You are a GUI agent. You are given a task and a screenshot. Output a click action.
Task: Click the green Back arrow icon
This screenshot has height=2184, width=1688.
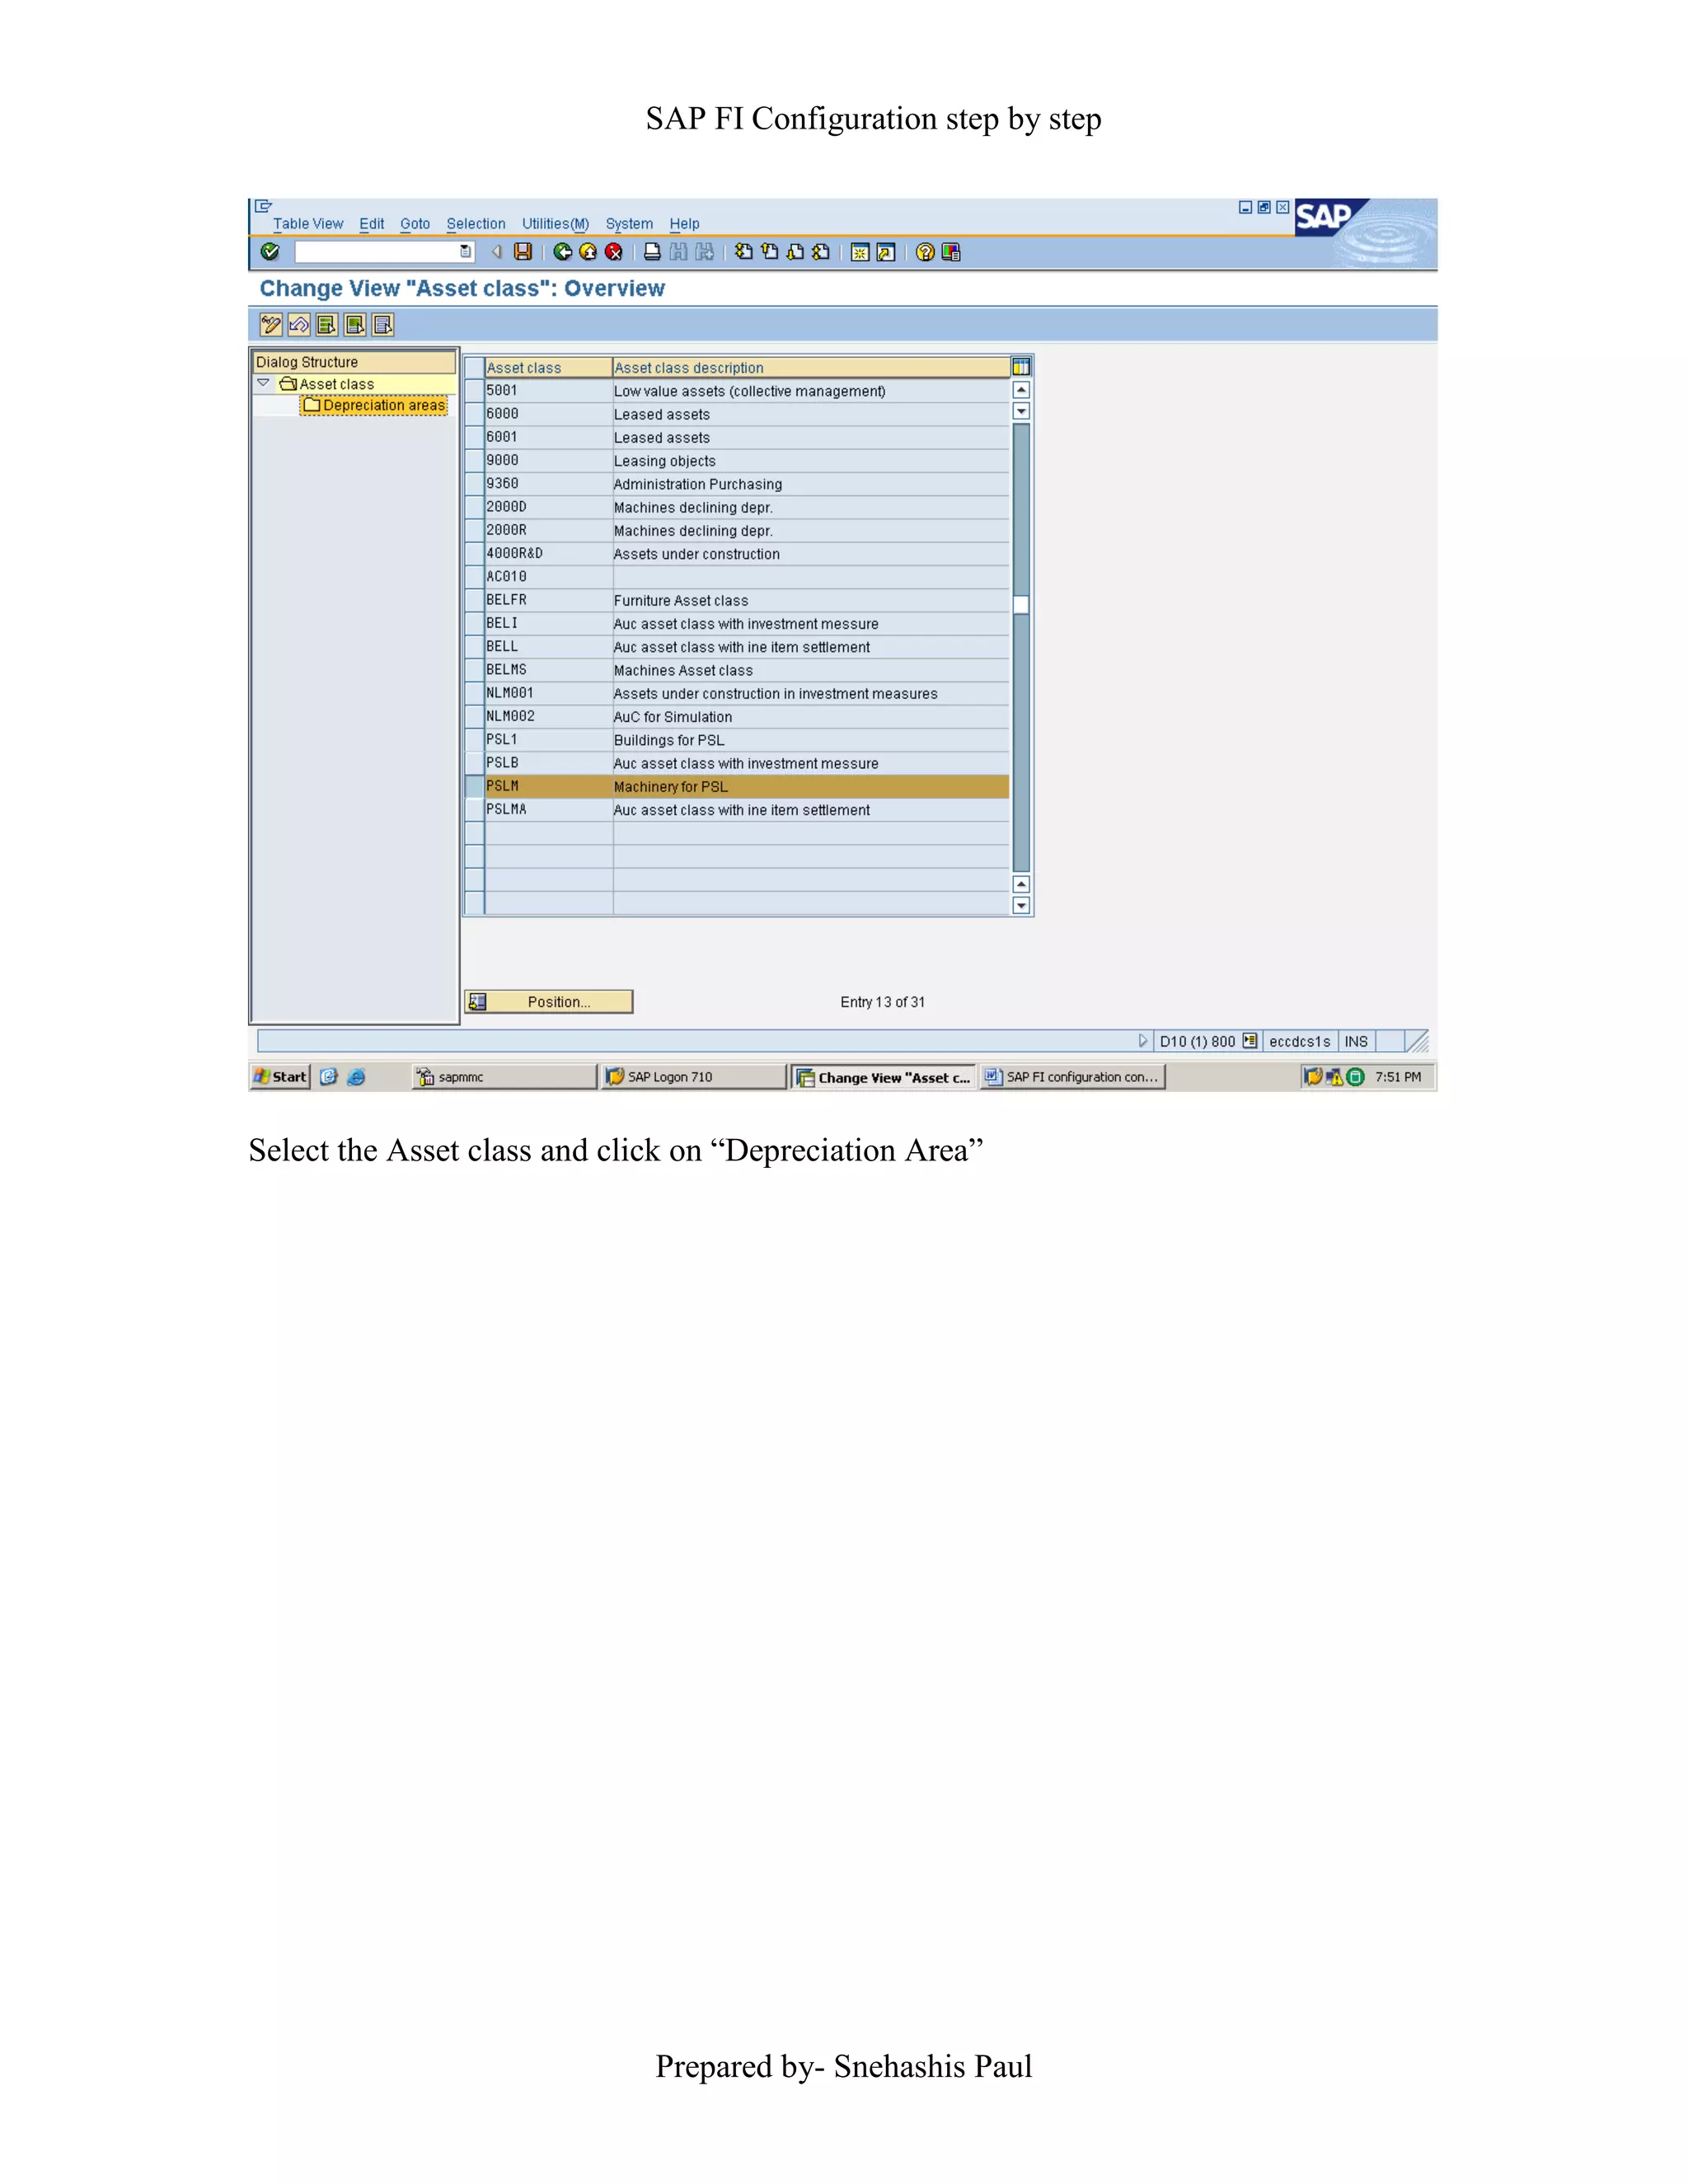(563, 252)
